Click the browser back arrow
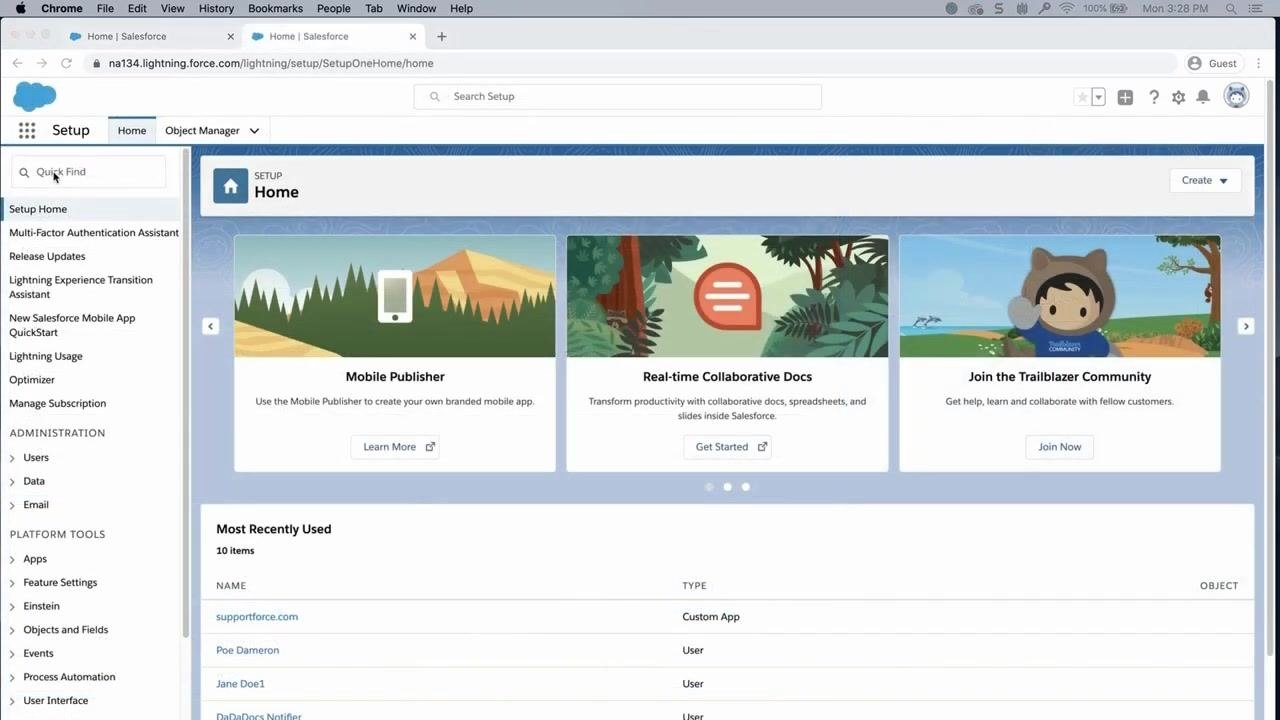 [x=18, y=63]
